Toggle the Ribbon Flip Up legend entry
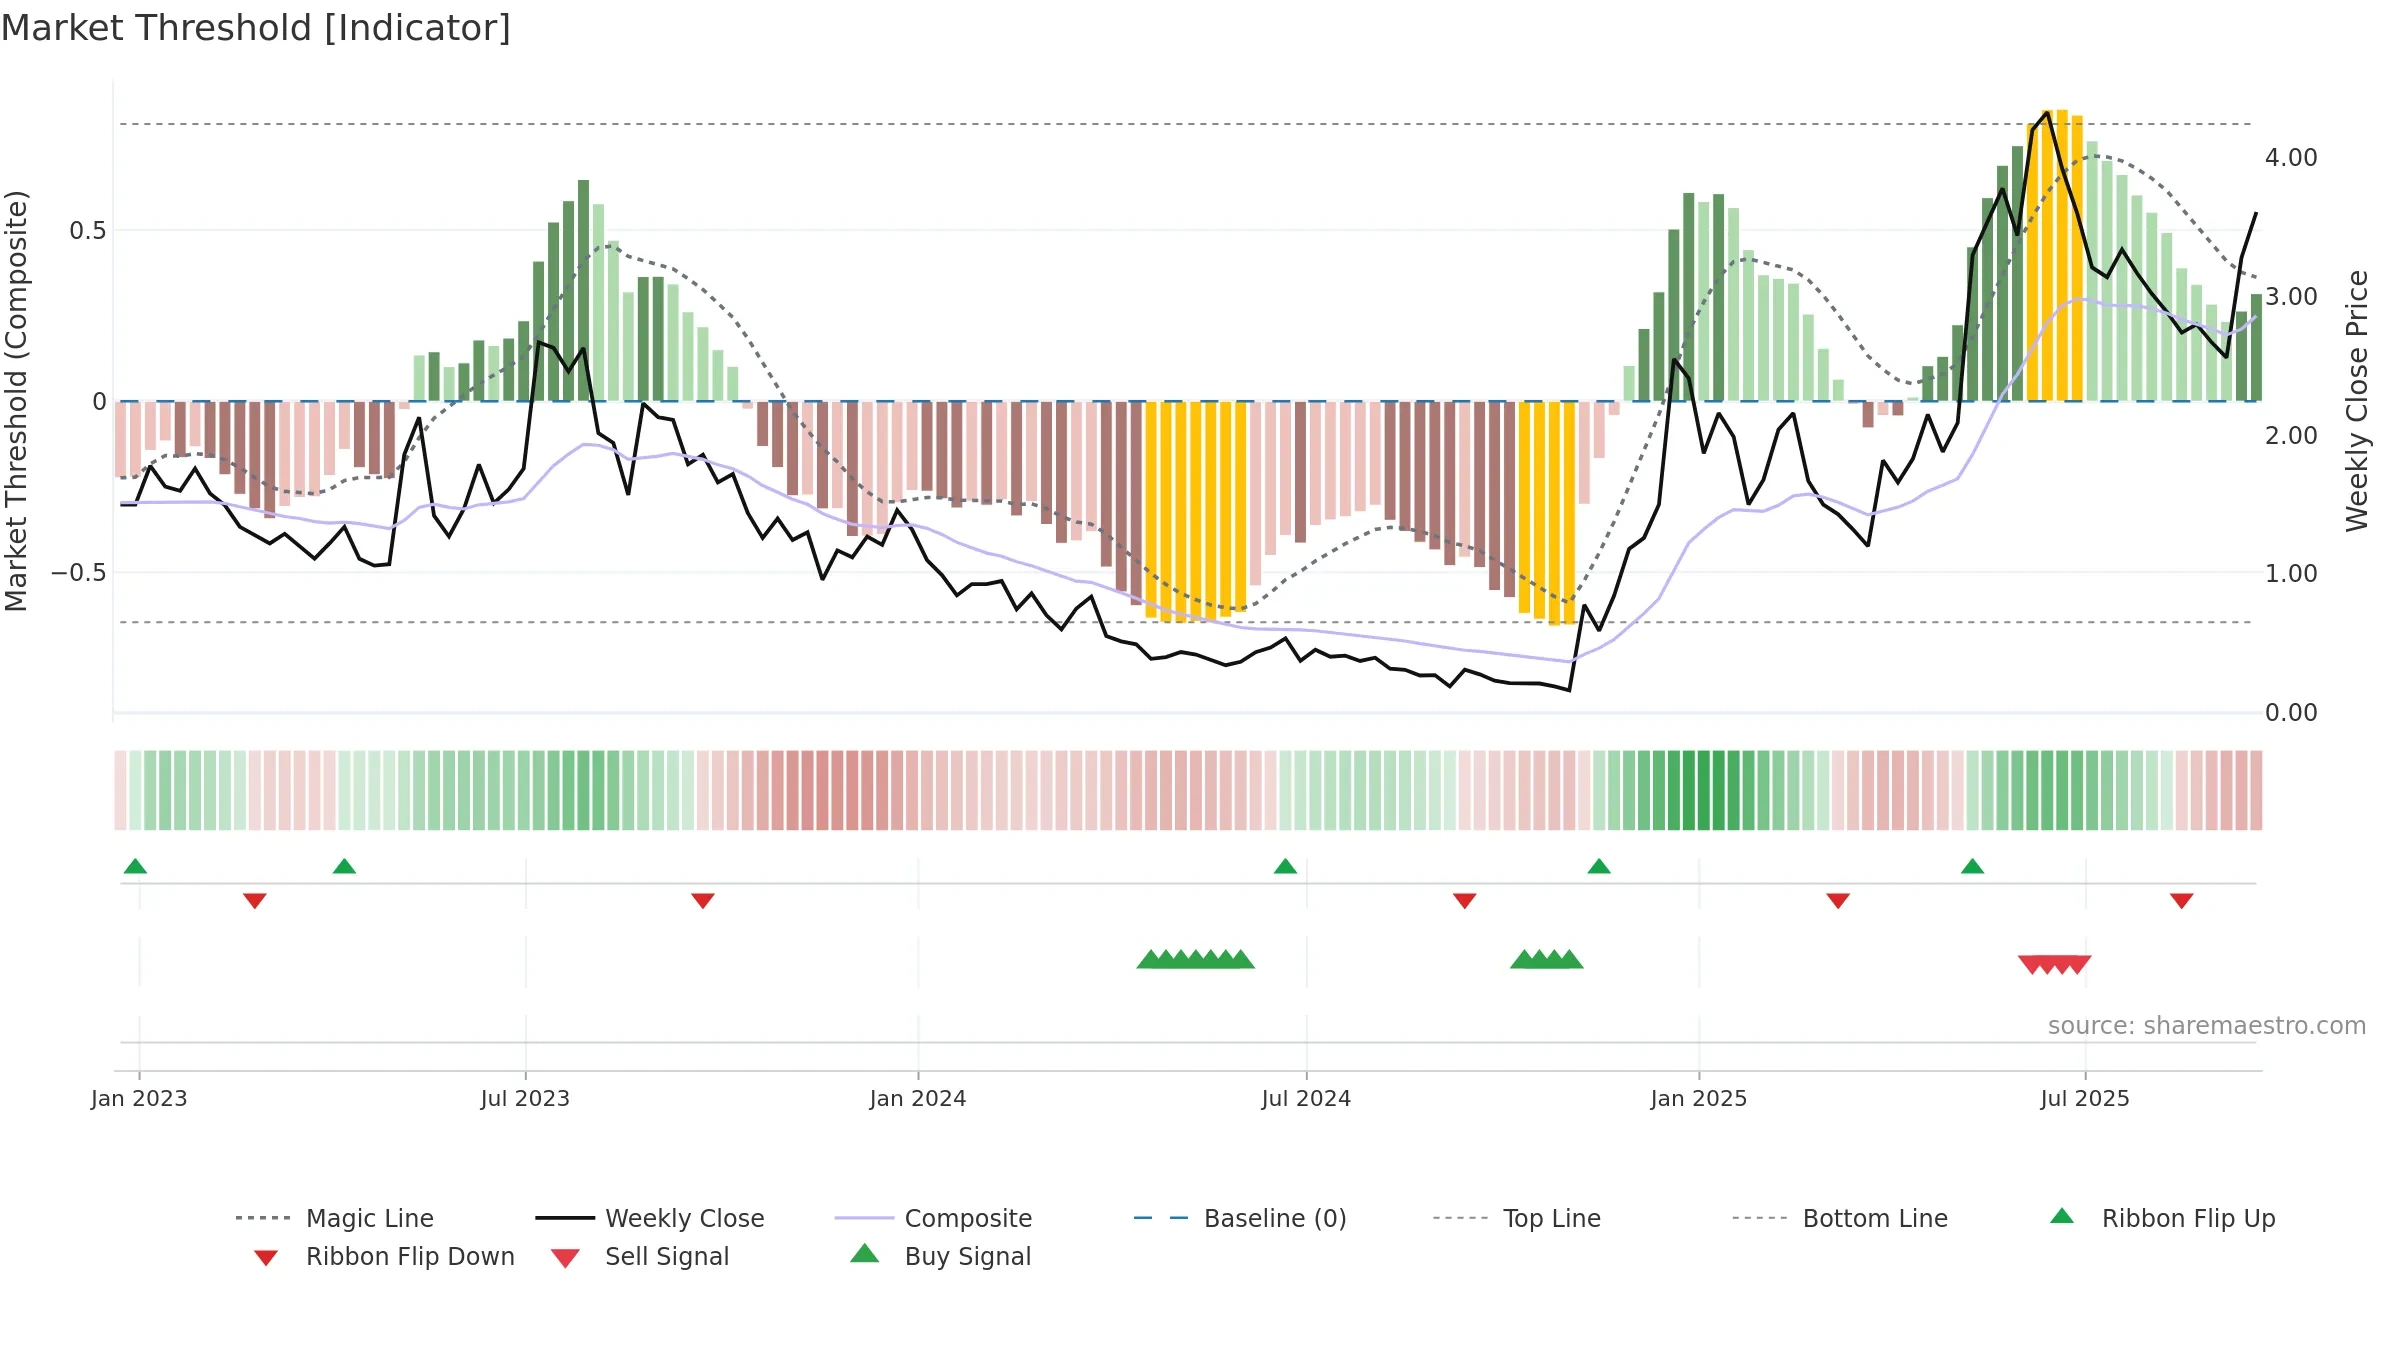 coord(2163,1218)
